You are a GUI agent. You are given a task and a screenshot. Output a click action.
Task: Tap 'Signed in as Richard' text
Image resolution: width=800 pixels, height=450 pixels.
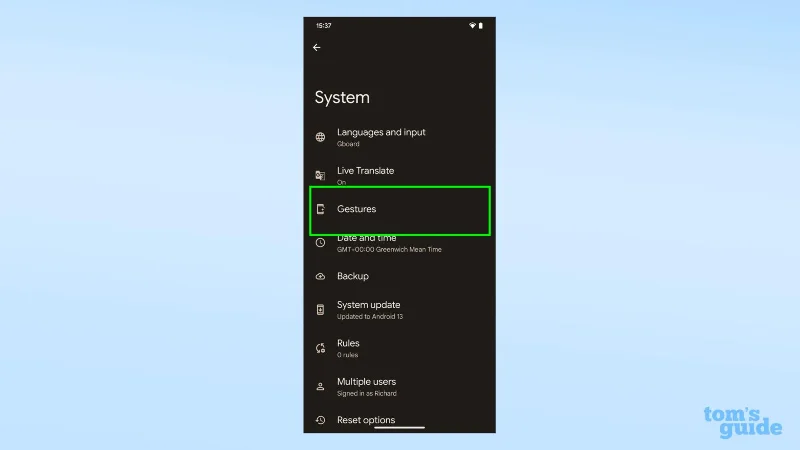pyautogui.click(x=367, y=393)
